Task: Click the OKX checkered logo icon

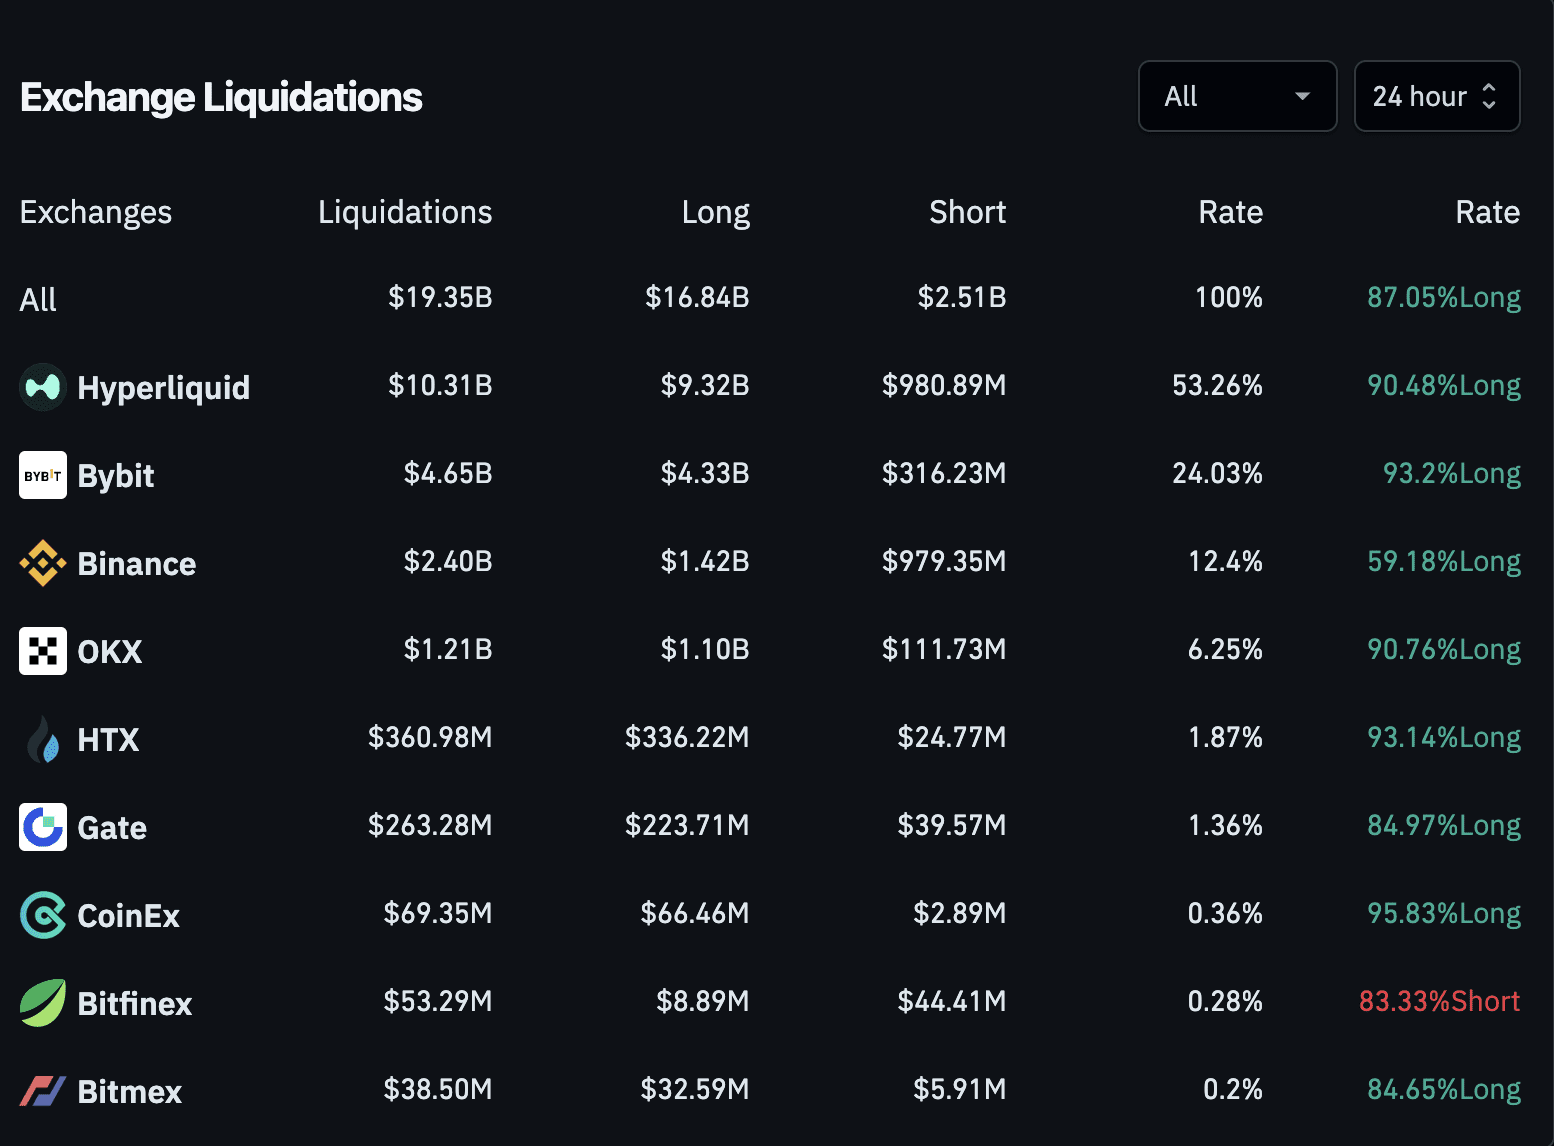Action: [x=43, y=651]
